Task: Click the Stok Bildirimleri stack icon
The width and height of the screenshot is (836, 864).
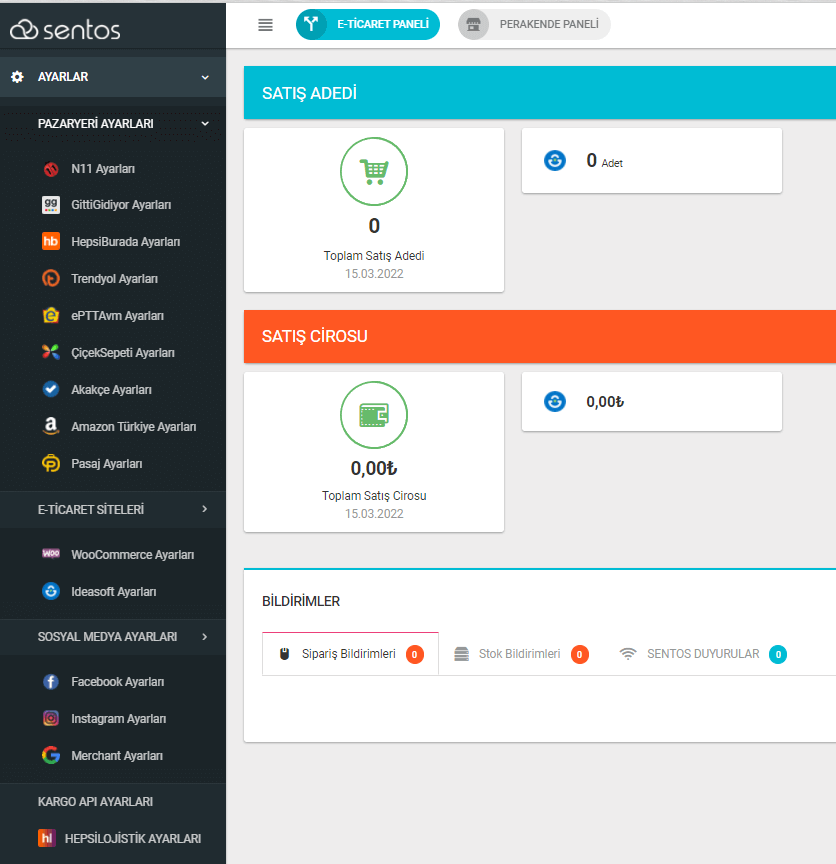Action: click(461, 654)
